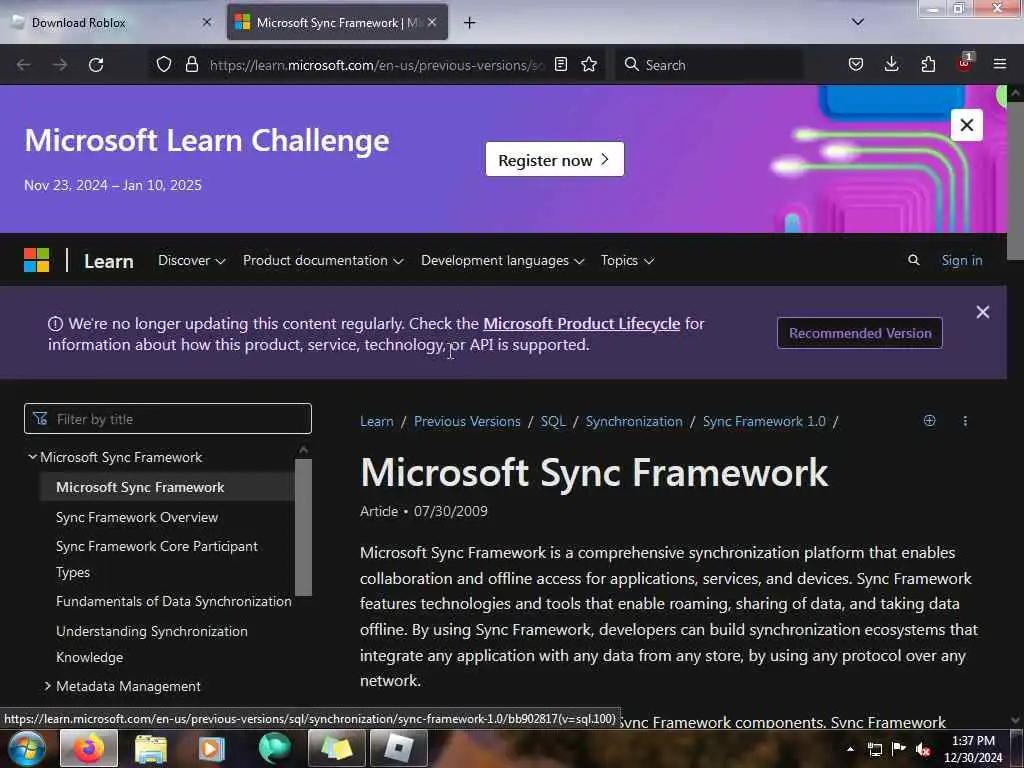Click the Roblox taskbar icon

coord(398,748)
